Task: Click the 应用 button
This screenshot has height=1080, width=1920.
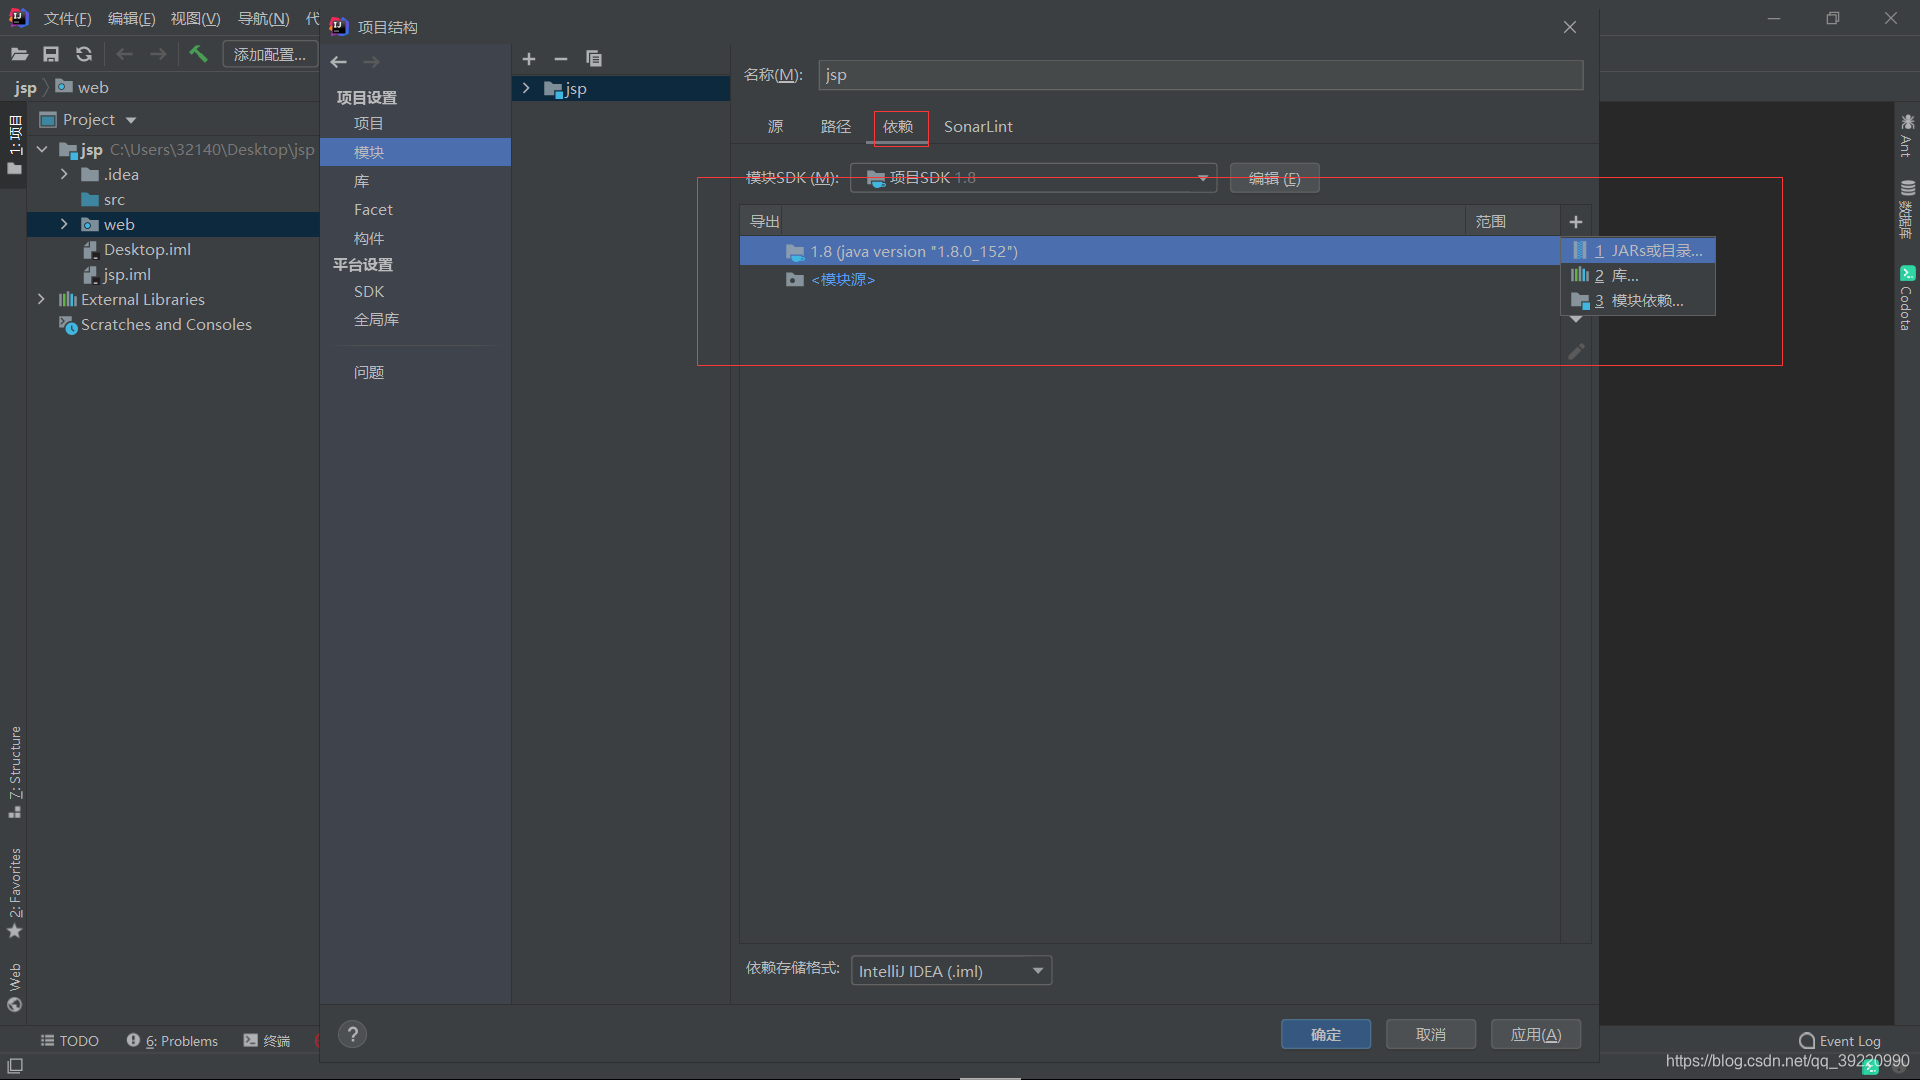Action: pos(1535,1034)
